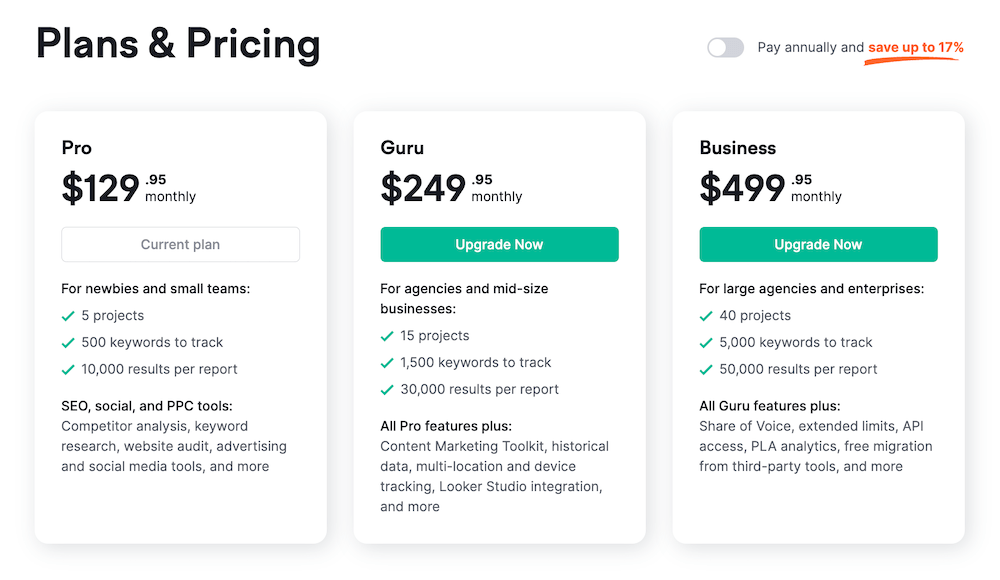Screen dimensions: 1000x580
Task: Click the checkmark icon beside 5 projects
Action: (x=68, y=316)
